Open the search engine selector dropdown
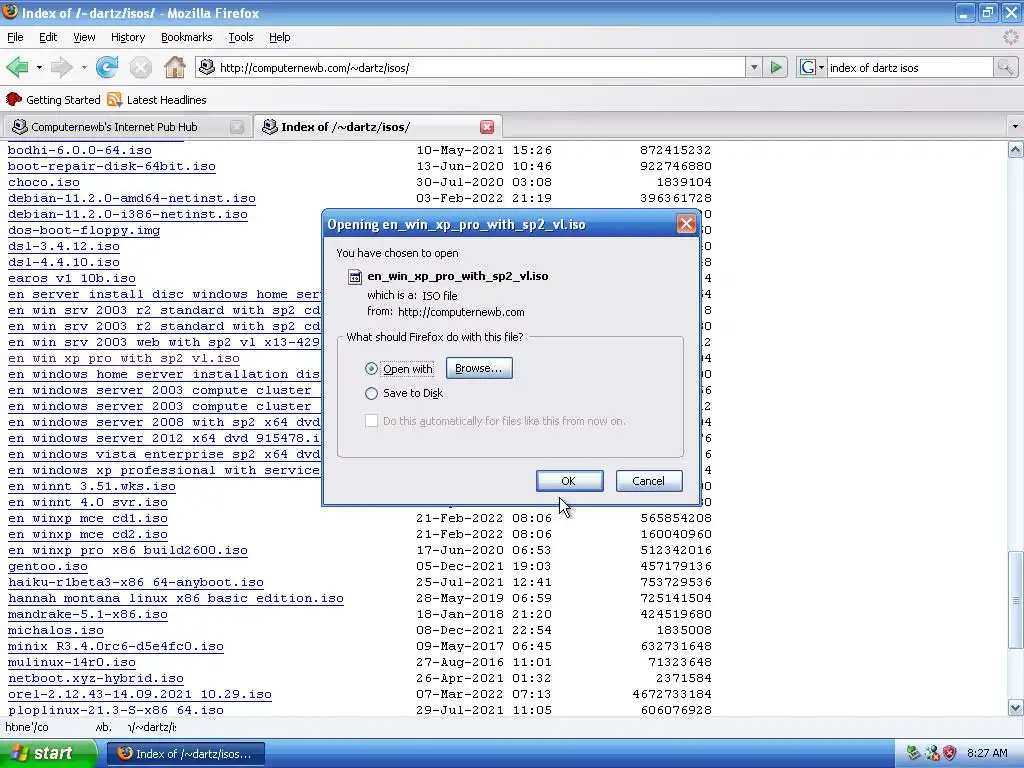Viewport: 1024px width, 768px height. click(x=821, y=67)
